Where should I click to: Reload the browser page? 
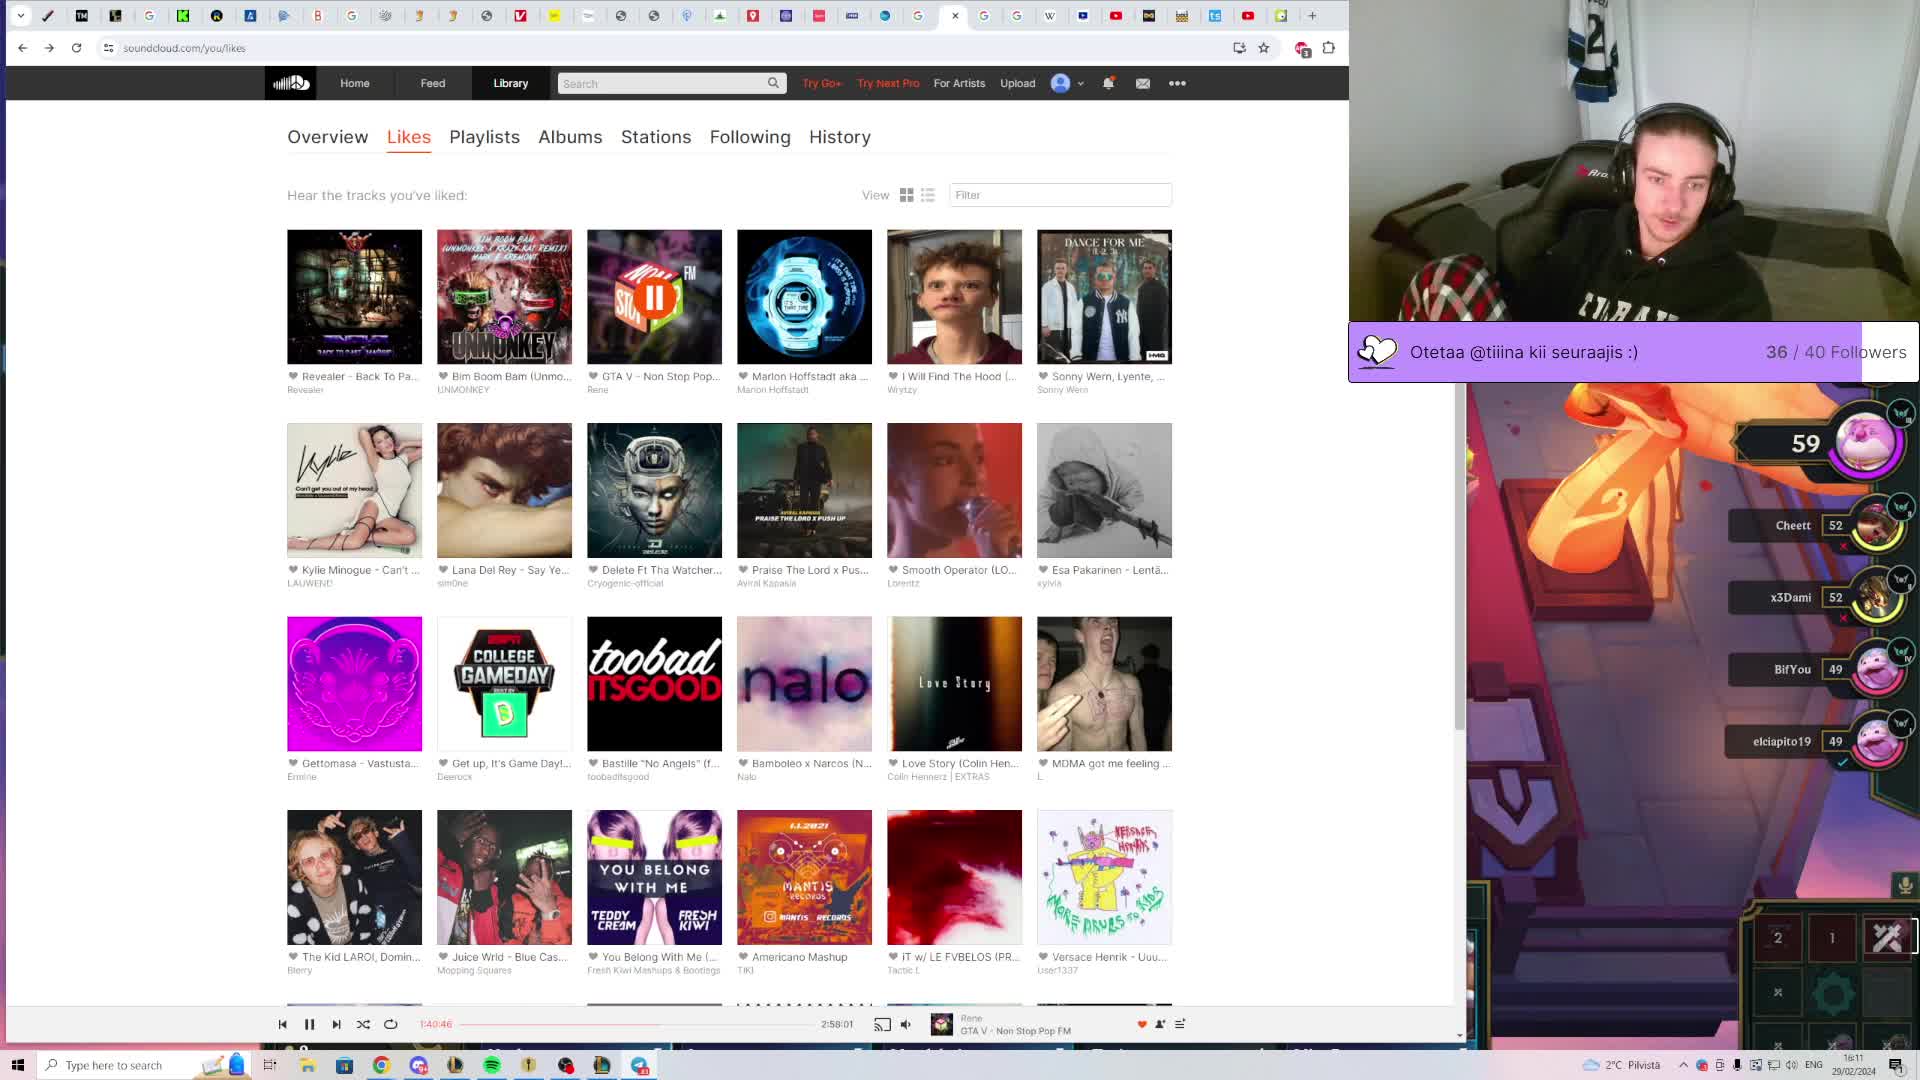tap(76, 48)
